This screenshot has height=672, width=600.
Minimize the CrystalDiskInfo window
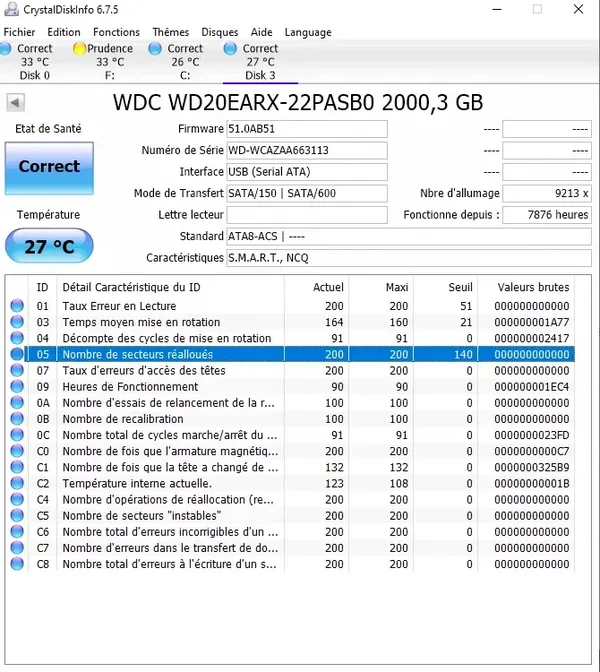tap(497, 9)
